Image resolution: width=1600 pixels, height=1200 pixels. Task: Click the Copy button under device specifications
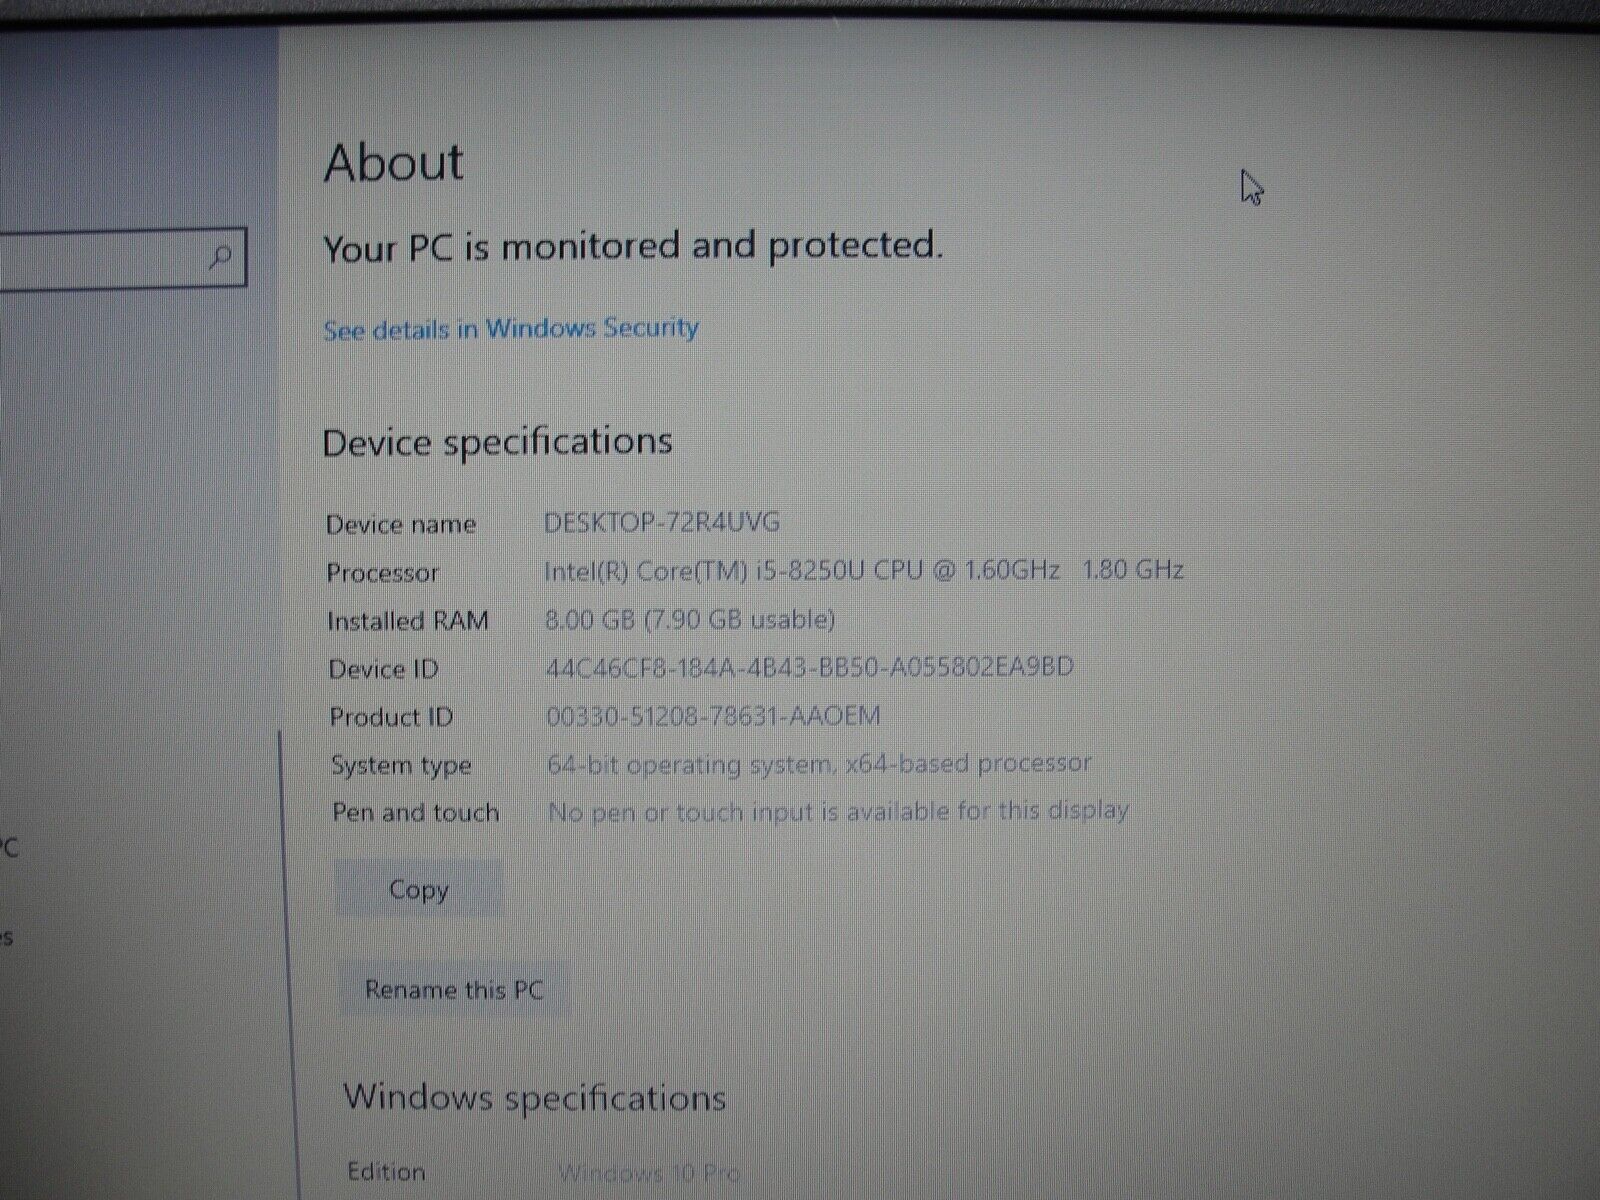pyautogui.click(x=418, y=889)
